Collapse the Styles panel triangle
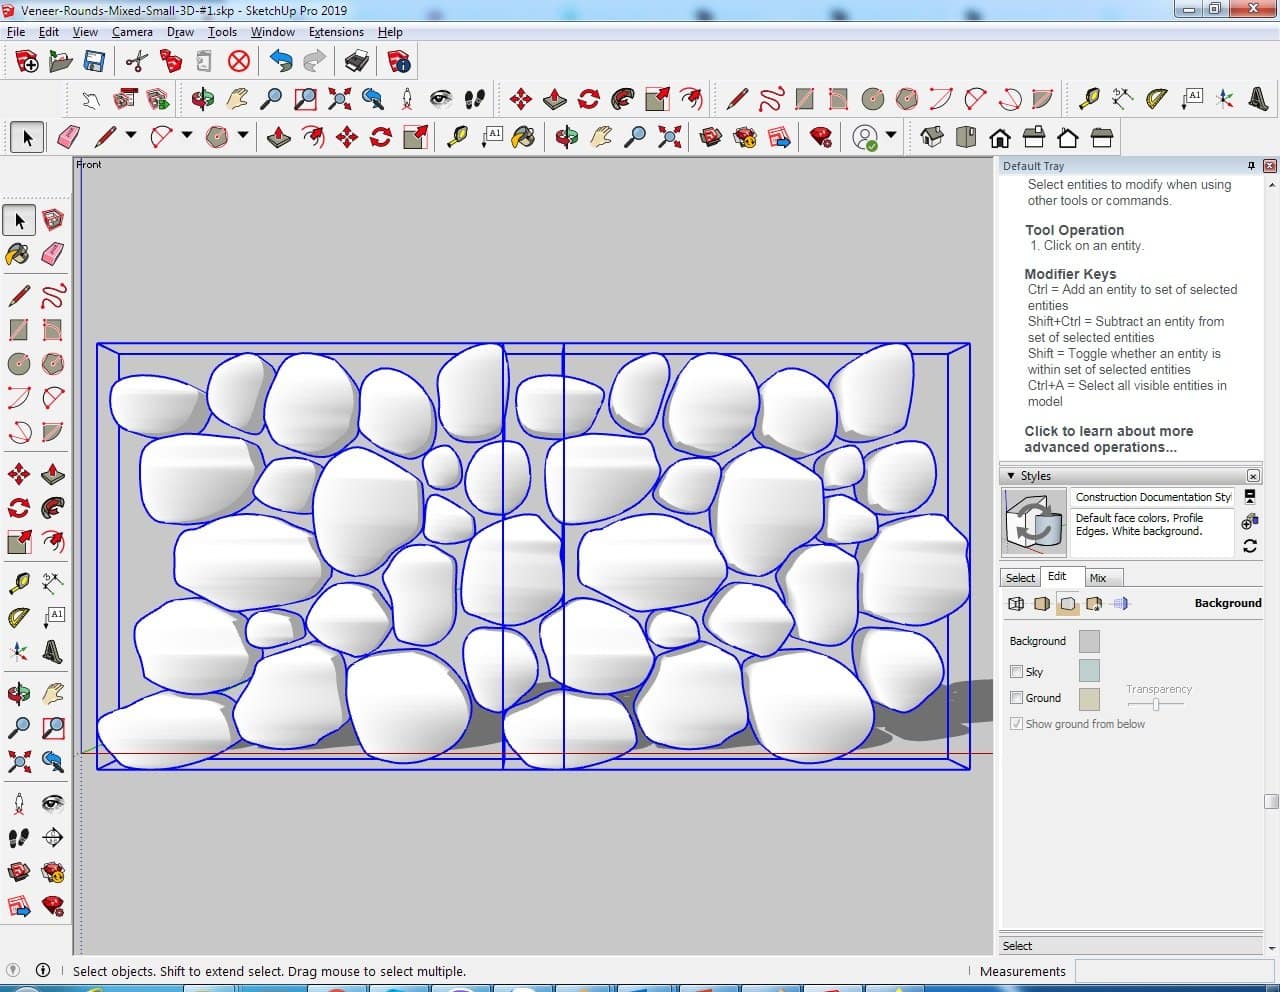This screenshot has width=1280, height=992. tap(1011, 476)
